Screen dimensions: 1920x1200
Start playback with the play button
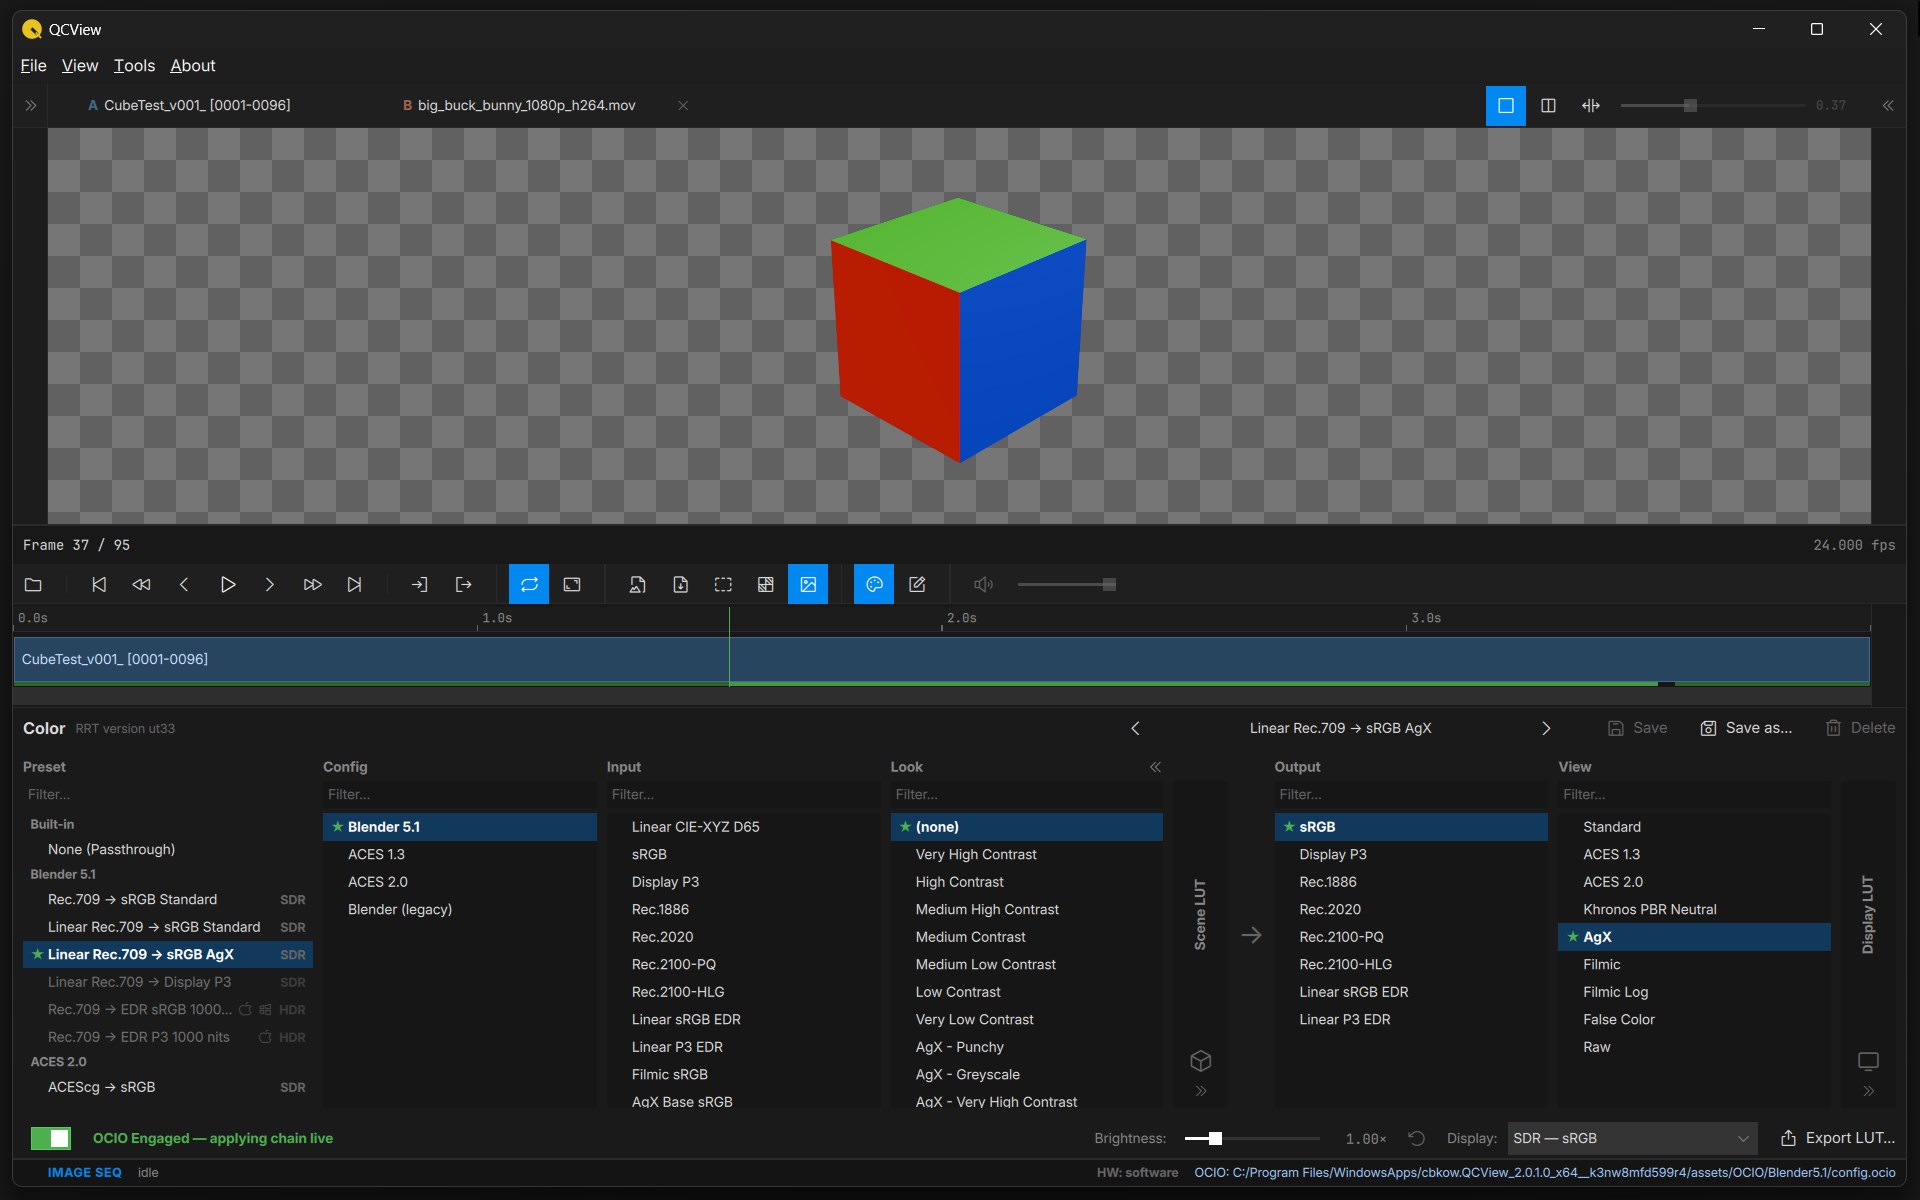point(227,585)
